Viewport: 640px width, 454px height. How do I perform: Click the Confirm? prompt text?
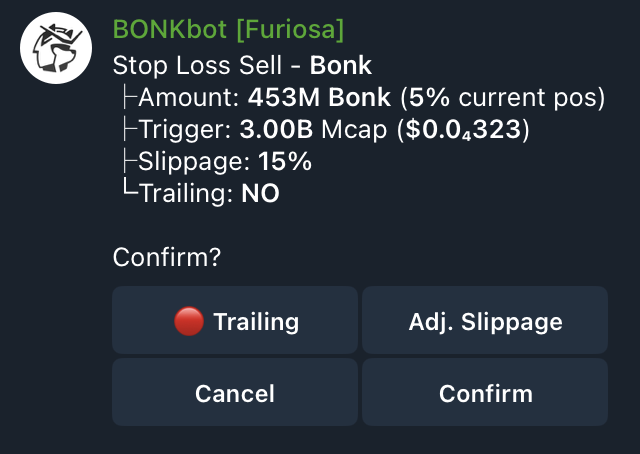166,257
